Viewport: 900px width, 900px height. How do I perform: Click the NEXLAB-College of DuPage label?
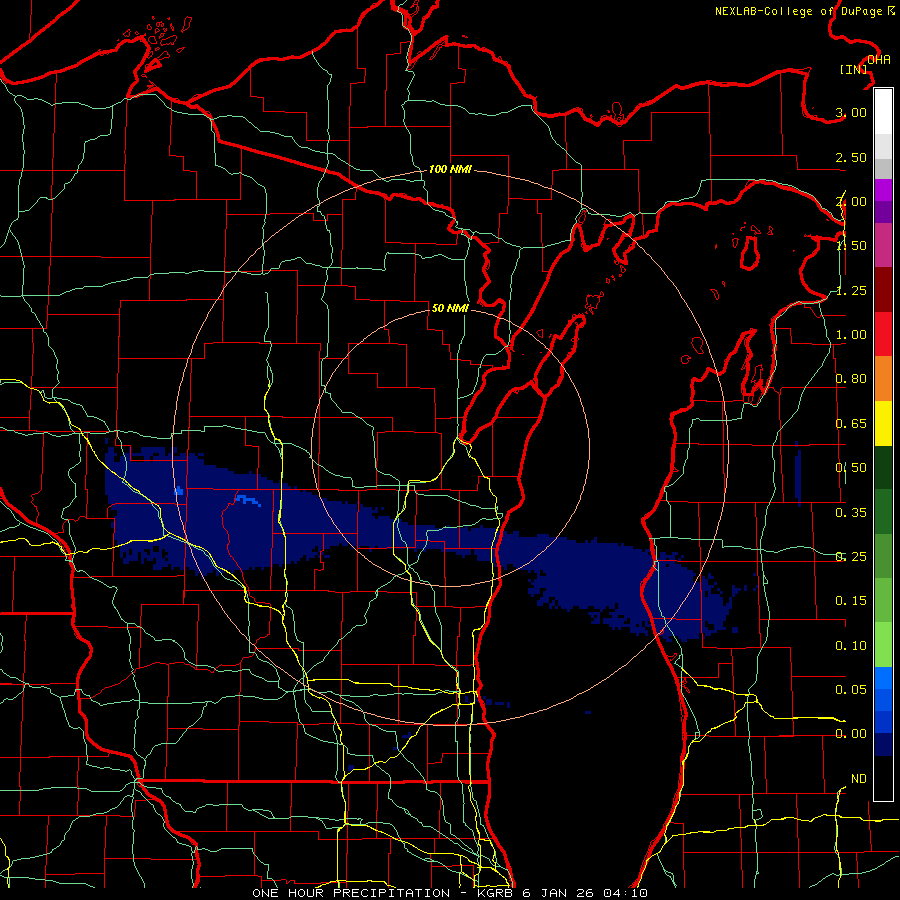click(x=798, y=11)
